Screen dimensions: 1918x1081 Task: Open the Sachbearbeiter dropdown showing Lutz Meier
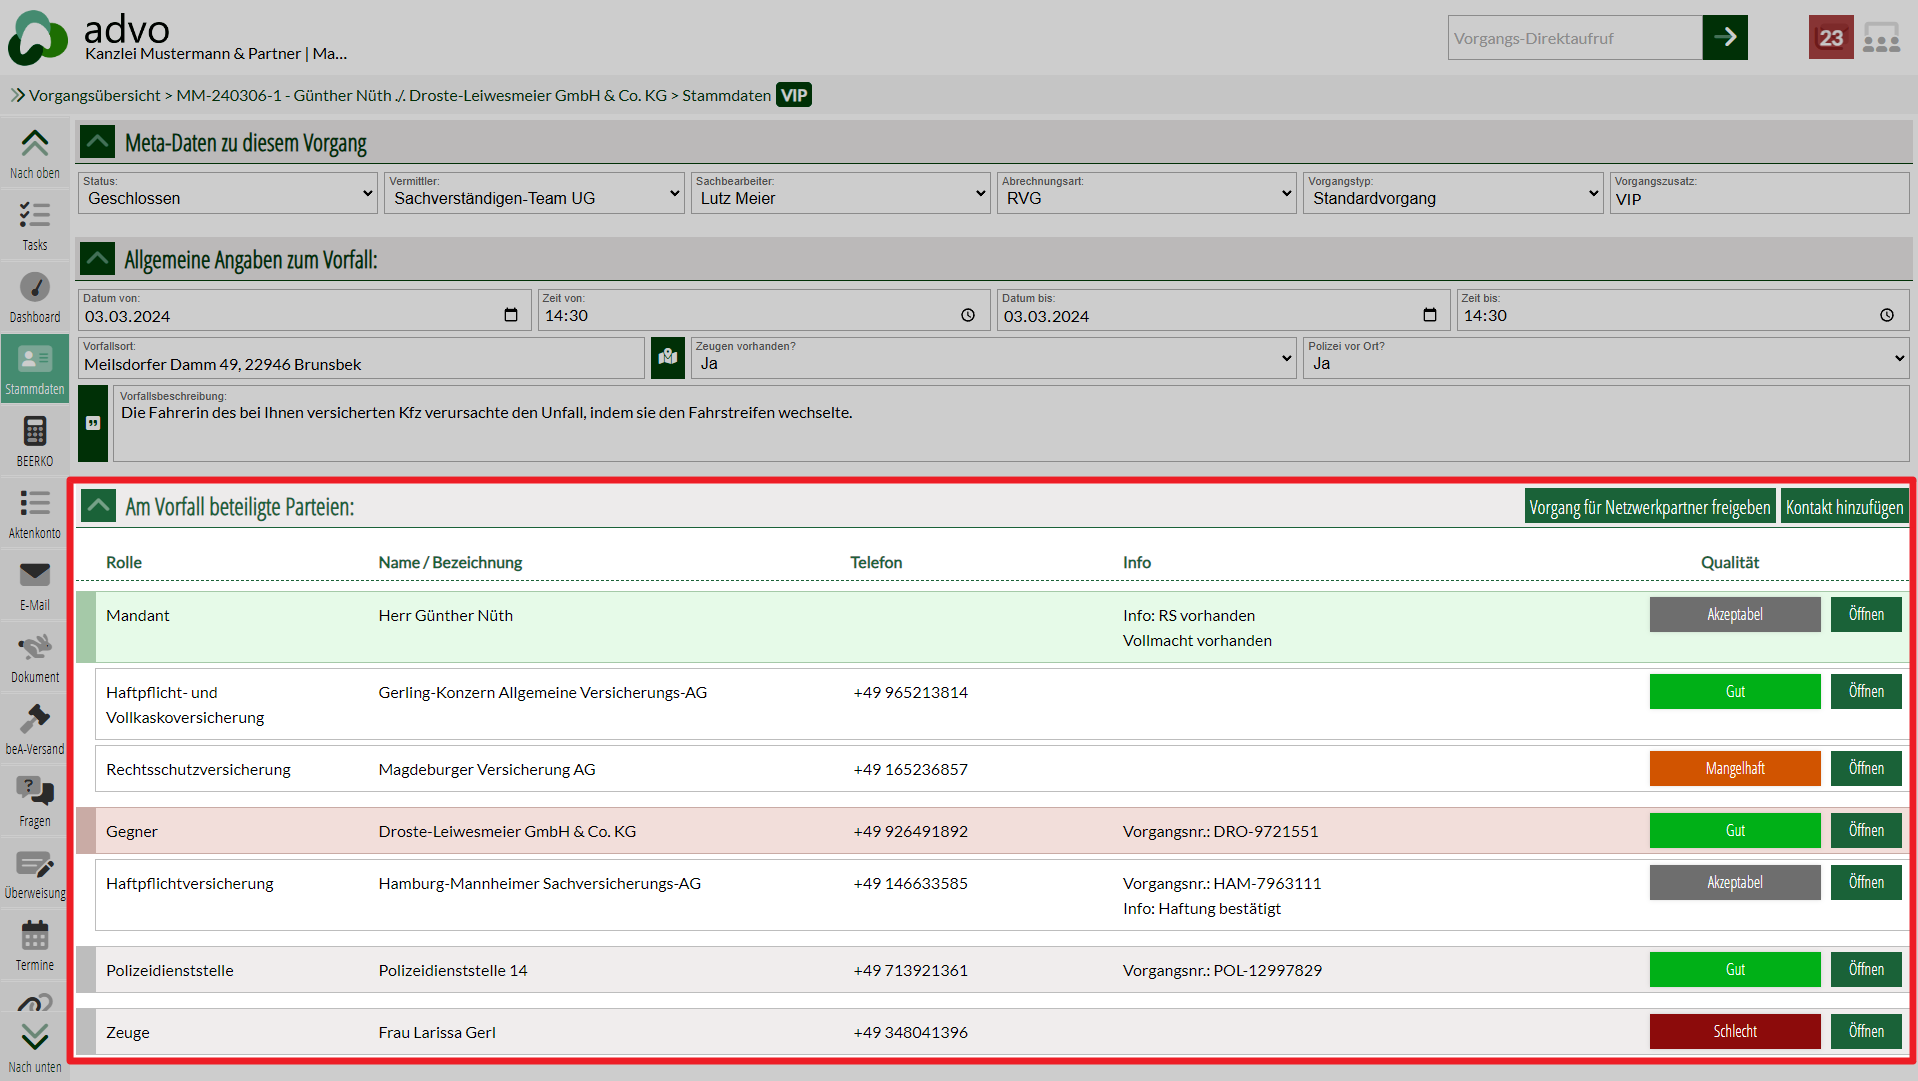[x=840, y=193]
